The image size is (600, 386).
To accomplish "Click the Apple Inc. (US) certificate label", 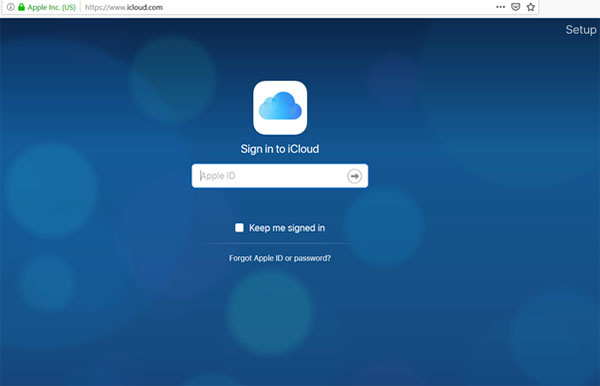I will coord(51,7).
